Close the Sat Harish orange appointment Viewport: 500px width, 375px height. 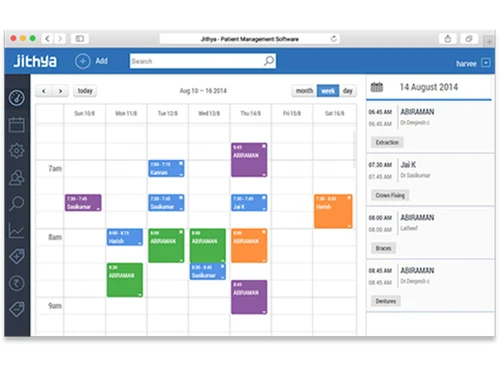349,198
